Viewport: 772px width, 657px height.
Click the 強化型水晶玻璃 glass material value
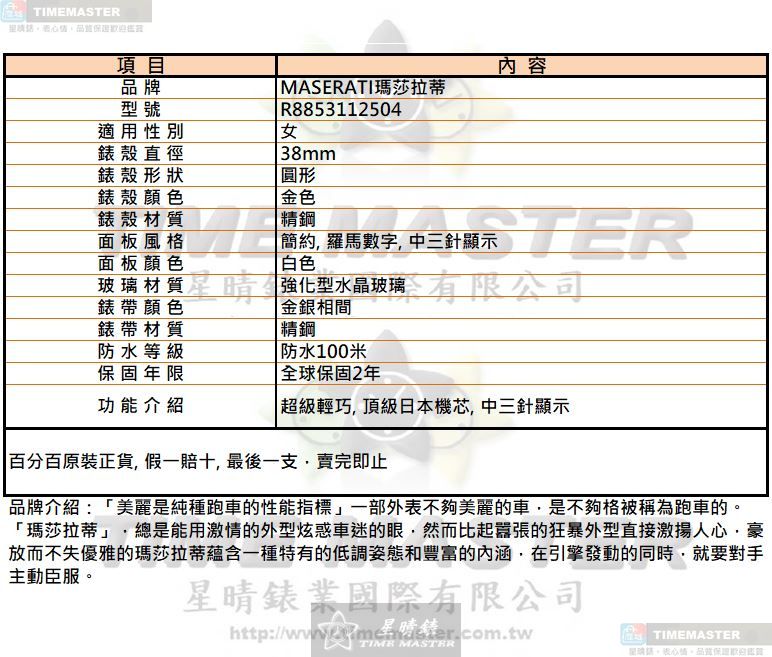pos(343,286)
